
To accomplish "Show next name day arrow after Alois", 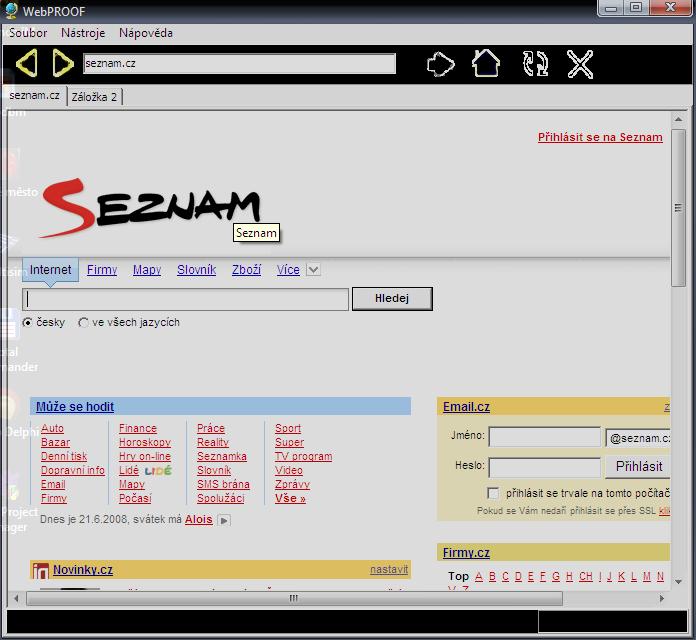I will pyautogui.click(x=224, y=520).
